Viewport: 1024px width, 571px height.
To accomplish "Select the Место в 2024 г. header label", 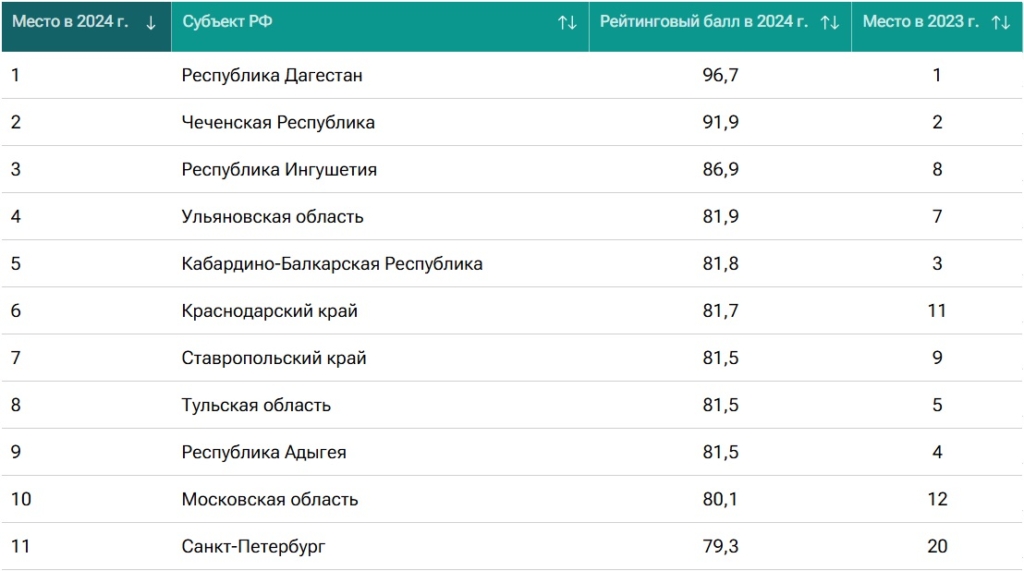I will pyautogui.click(x=70, y=22).
